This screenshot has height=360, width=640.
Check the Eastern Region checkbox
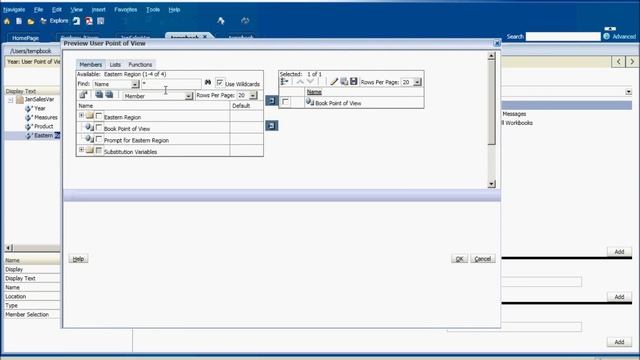(x=99, y=116)
